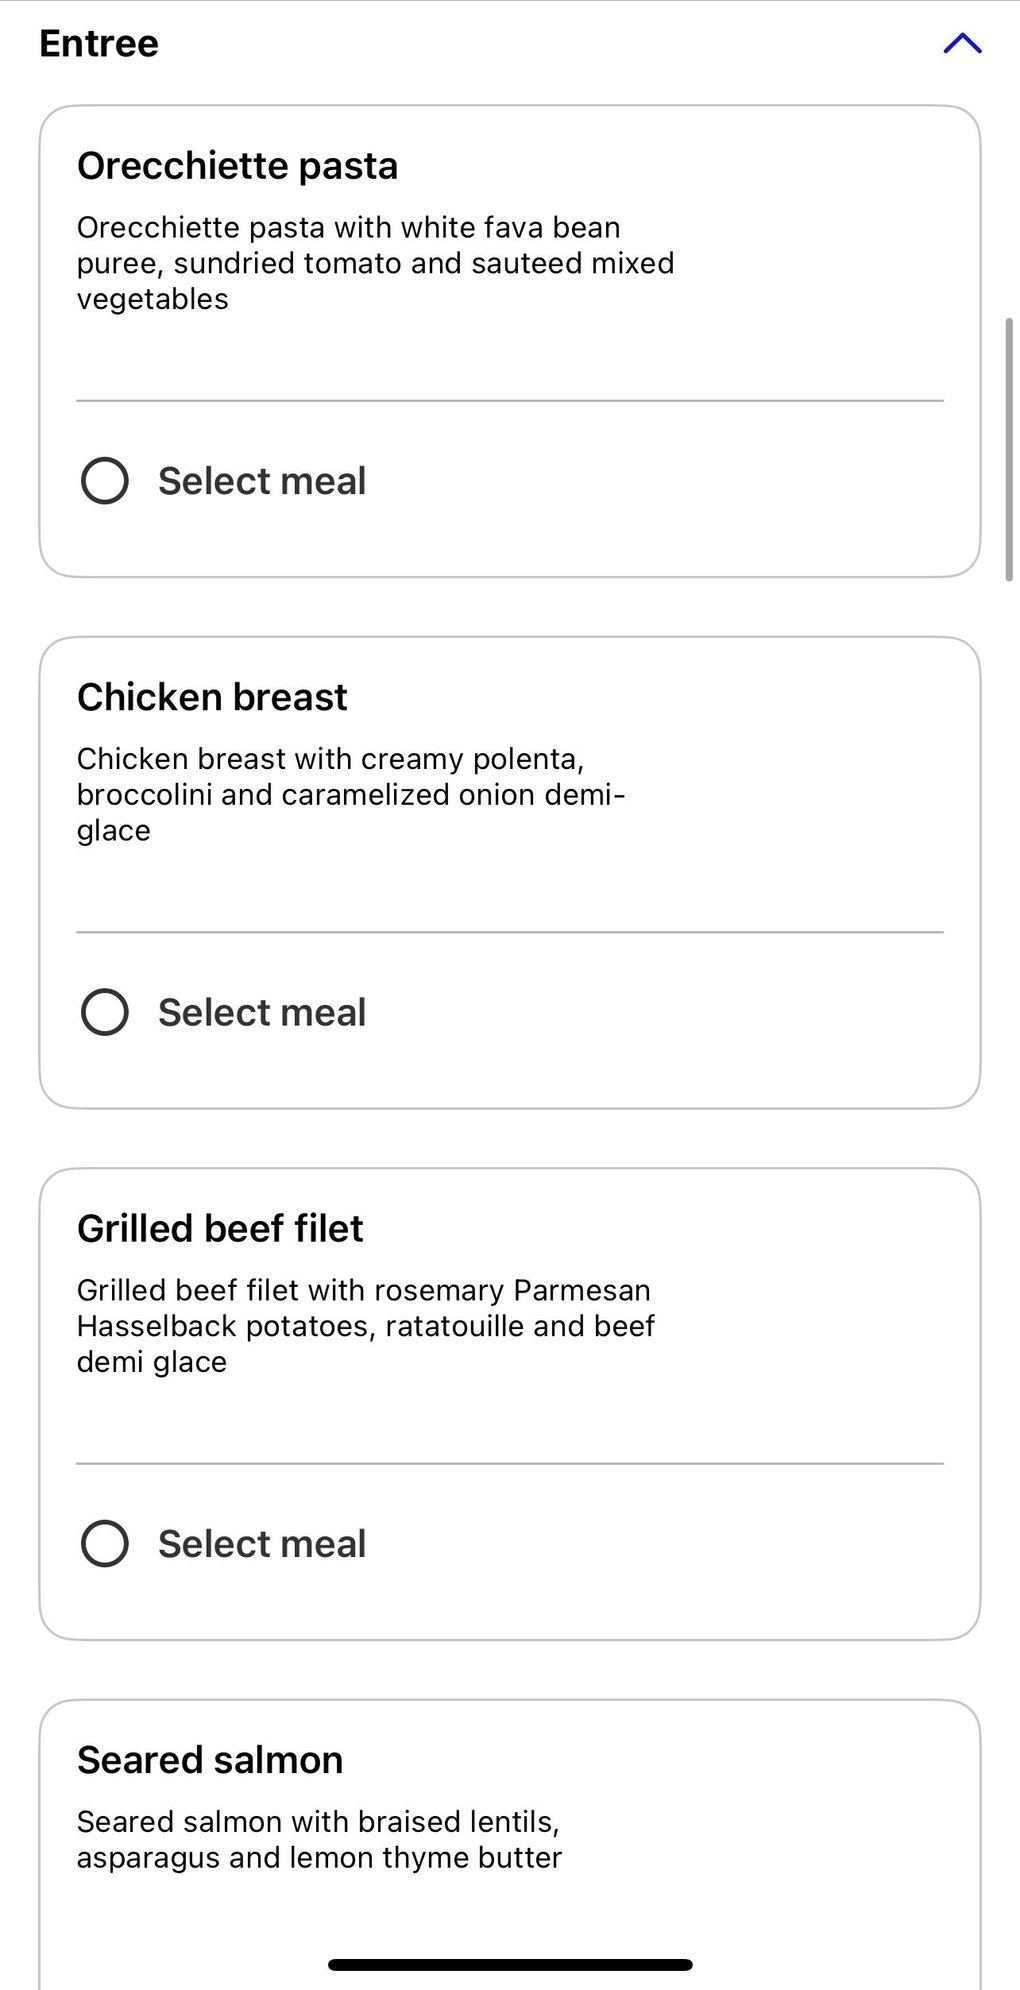Click the Entree section heading
Image resolution: width=1020 pixels, height=1990 pixels.
point(99,44)
